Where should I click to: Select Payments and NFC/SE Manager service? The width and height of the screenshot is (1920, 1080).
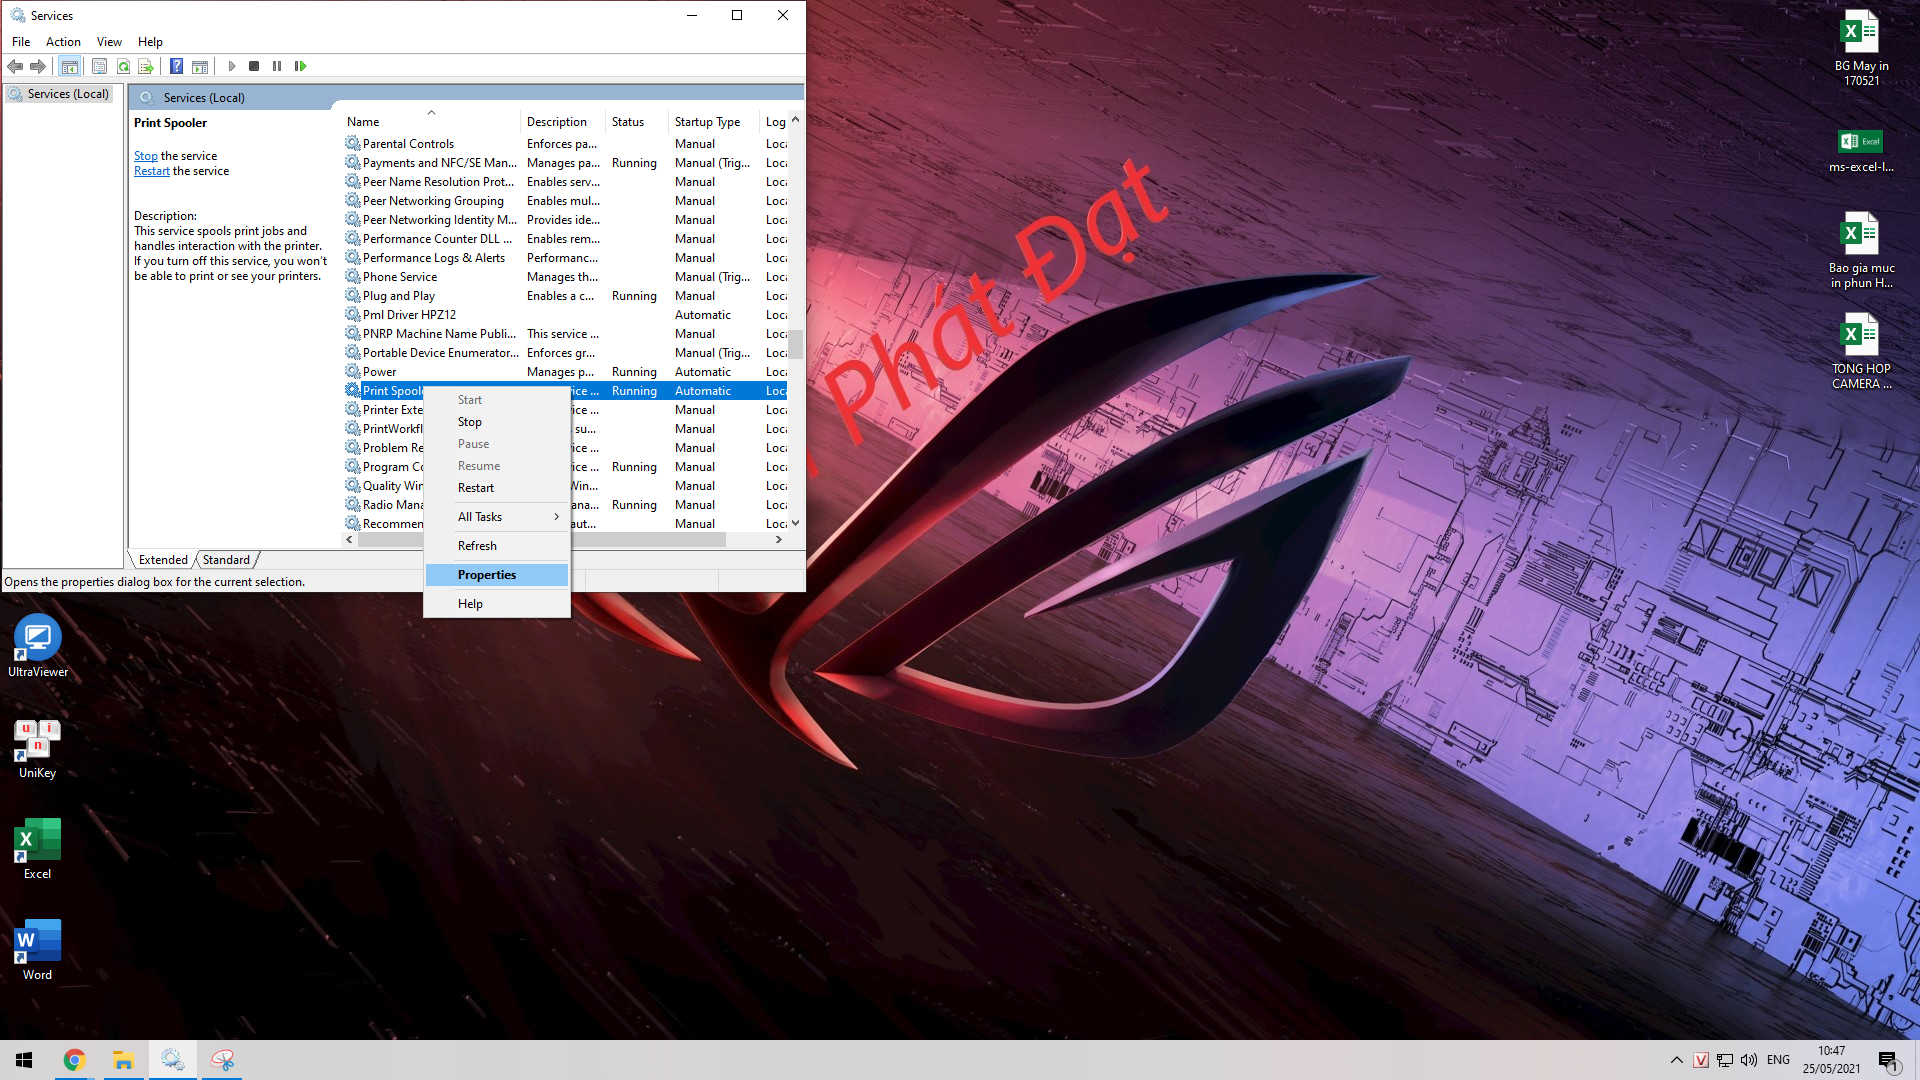click(x=566, y=163)
